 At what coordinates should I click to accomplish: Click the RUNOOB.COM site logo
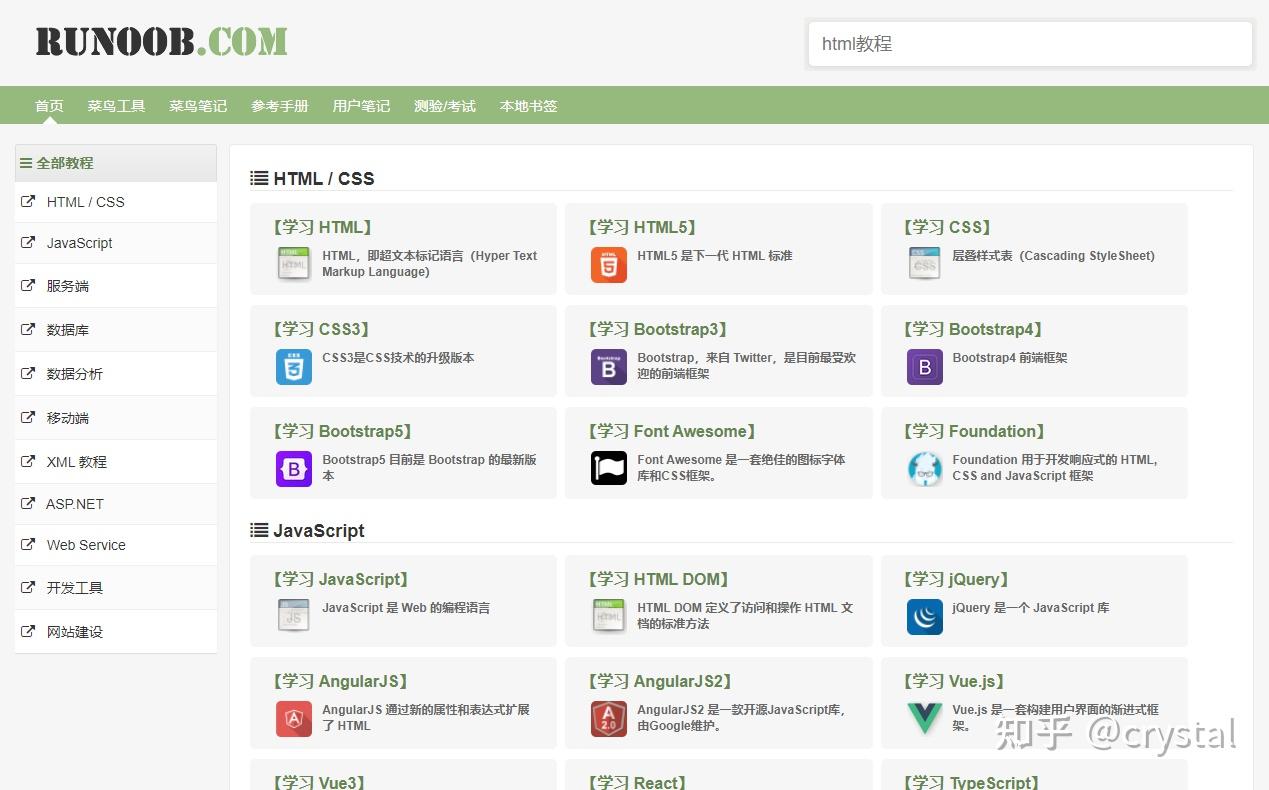point(162,41)
